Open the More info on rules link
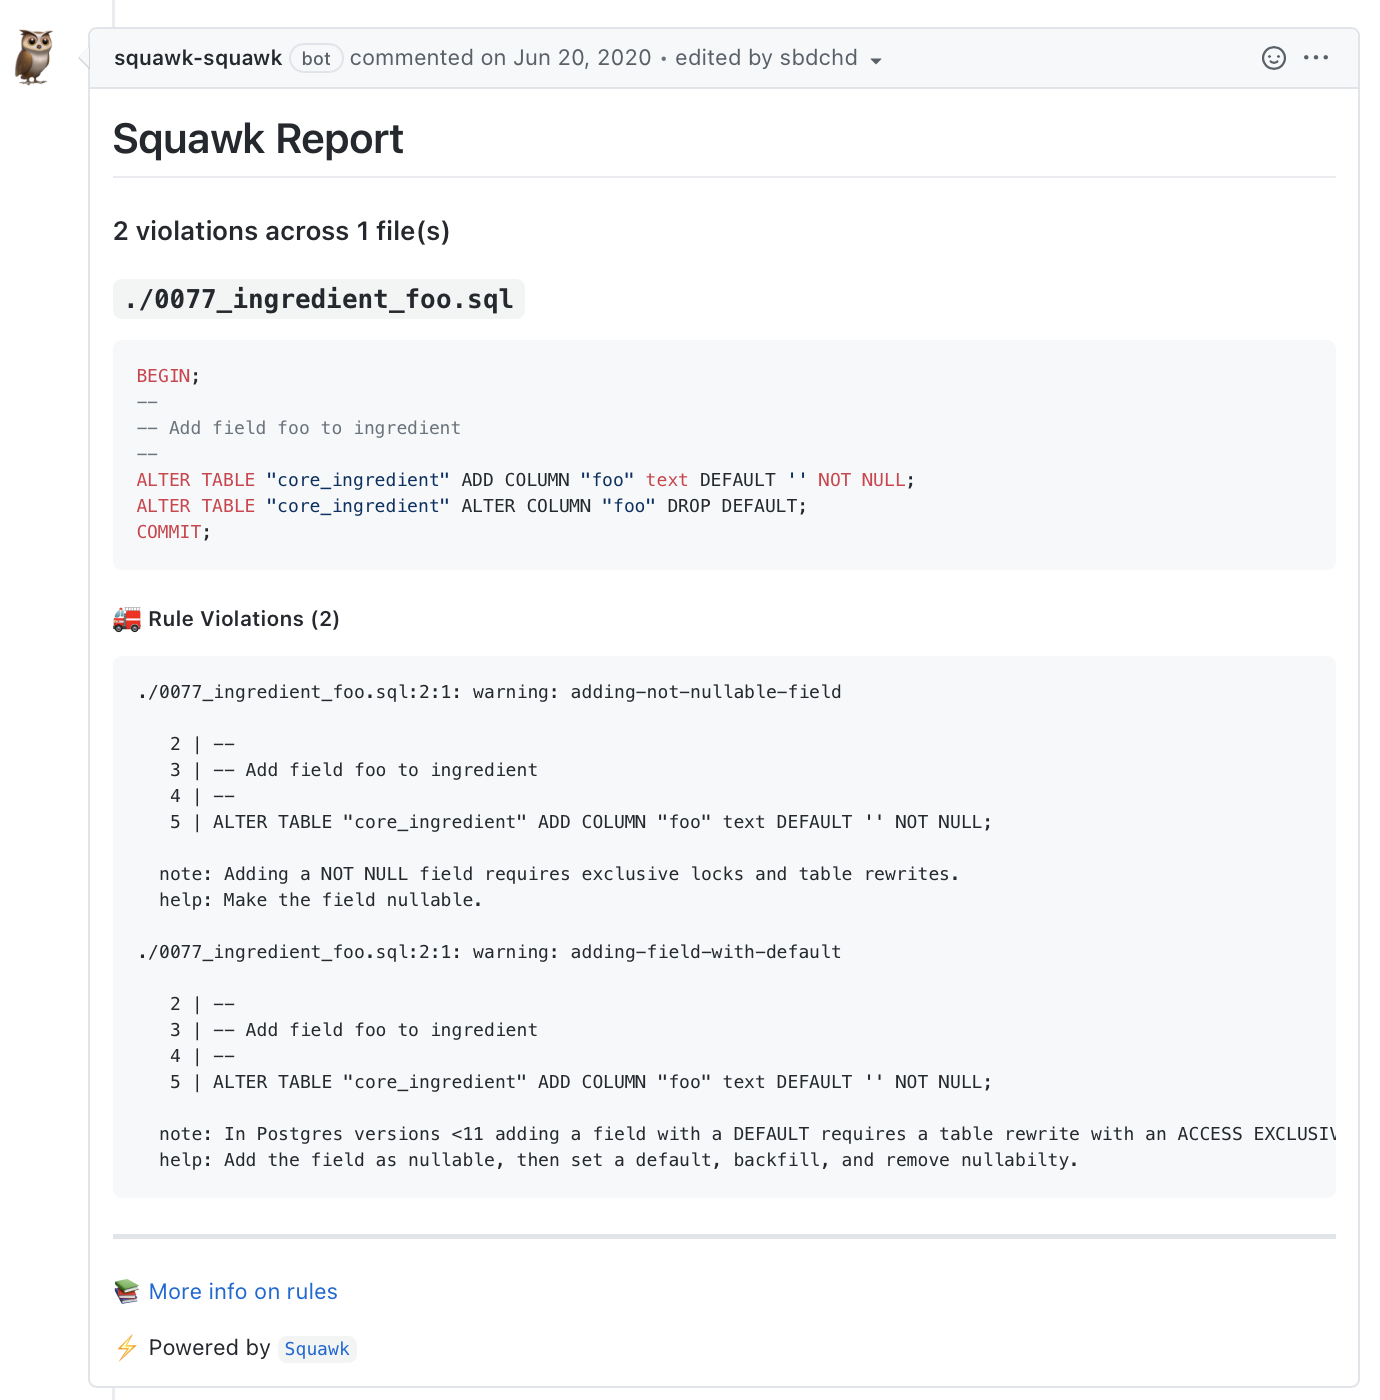The height and width of the screenshot is (1400, 1380). [243, 1291]
